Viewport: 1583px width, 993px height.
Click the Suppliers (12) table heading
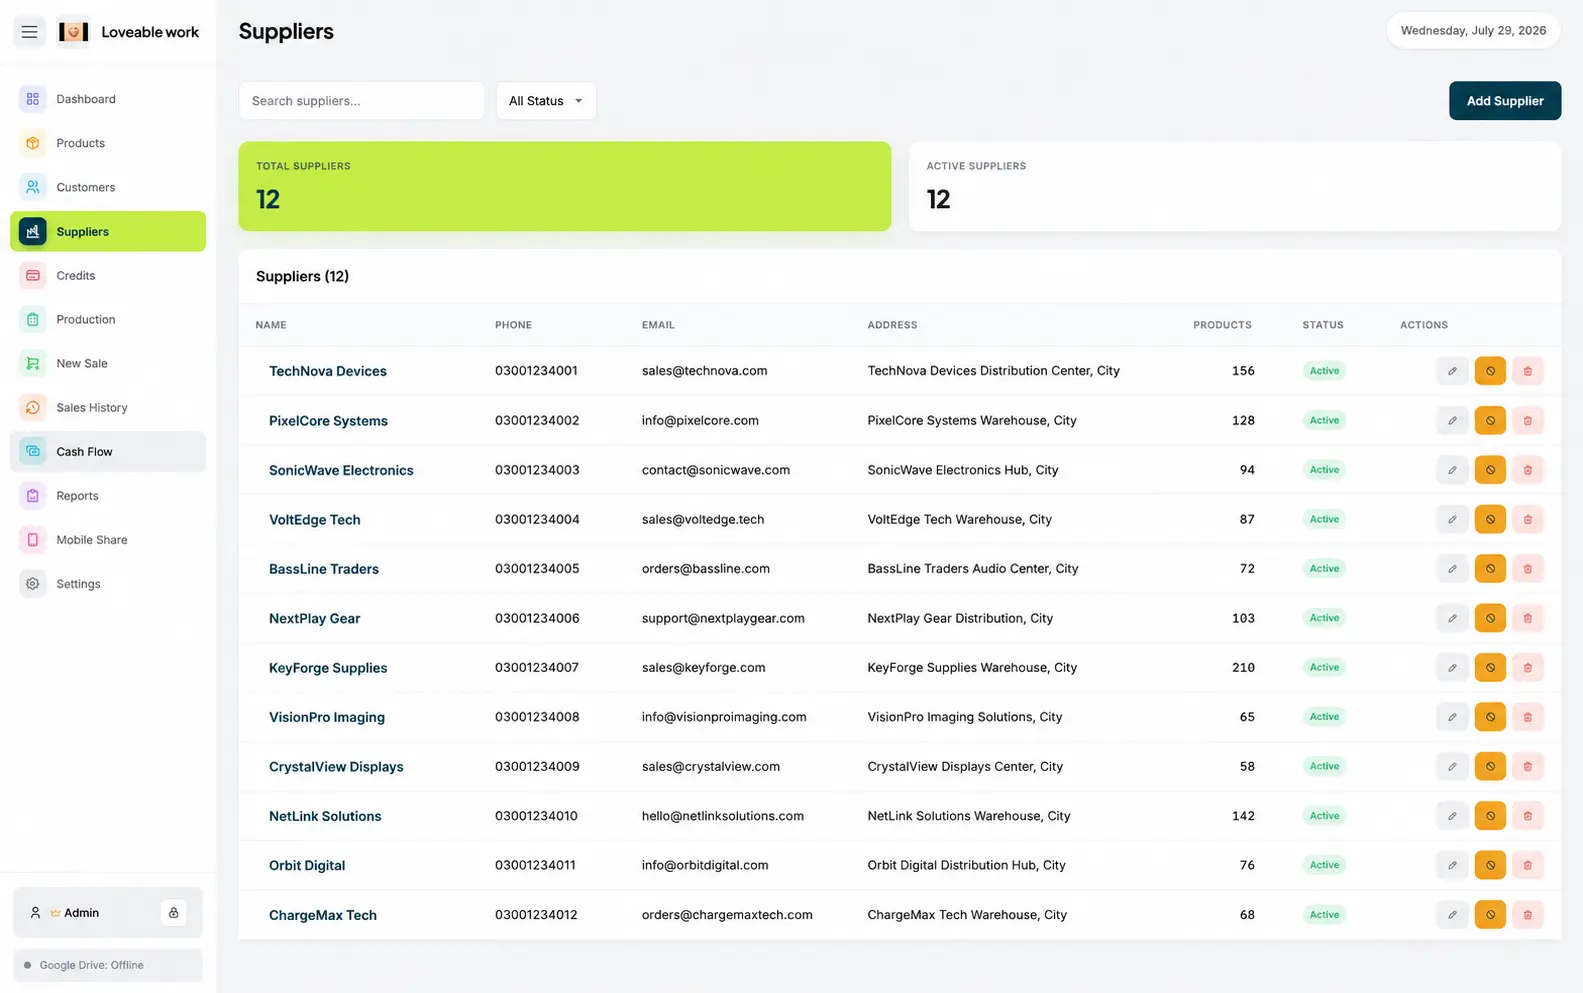[x=302, y=276]
